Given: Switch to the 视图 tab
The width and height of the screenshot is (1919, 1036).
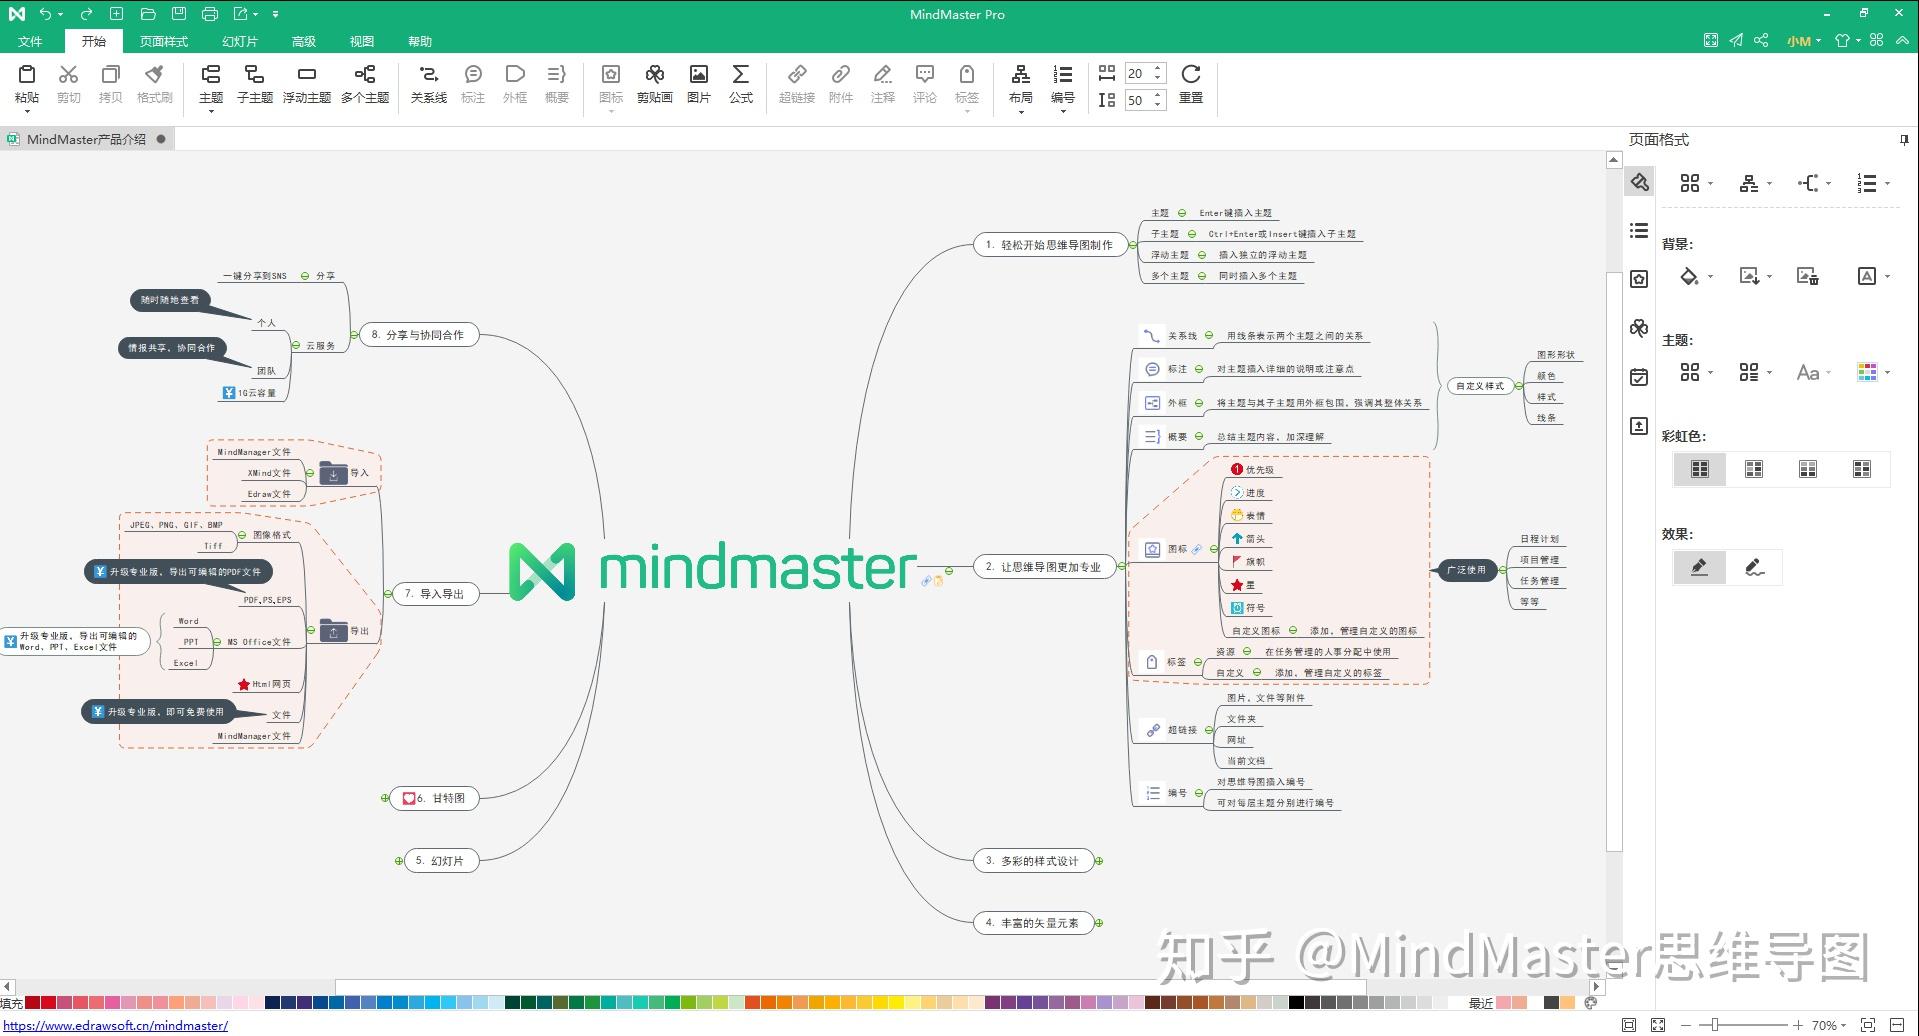Looking at the screenshot, I should click(x=362, y=41).
